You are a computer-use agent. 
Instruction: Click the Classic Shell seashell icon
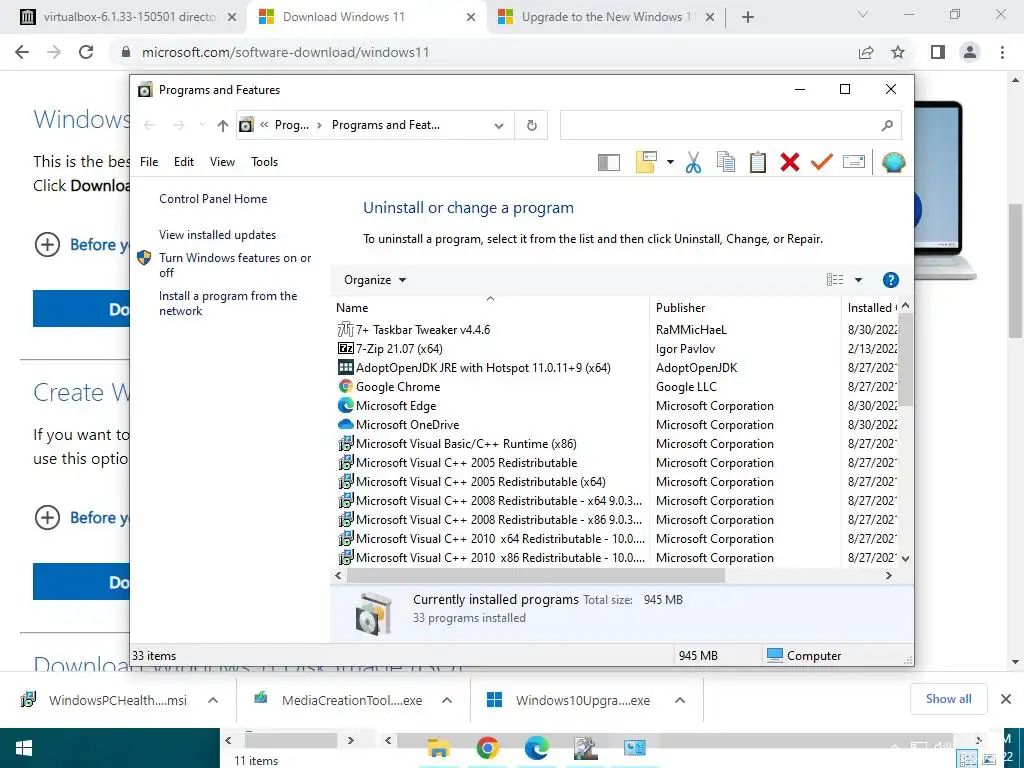[893, 162]
